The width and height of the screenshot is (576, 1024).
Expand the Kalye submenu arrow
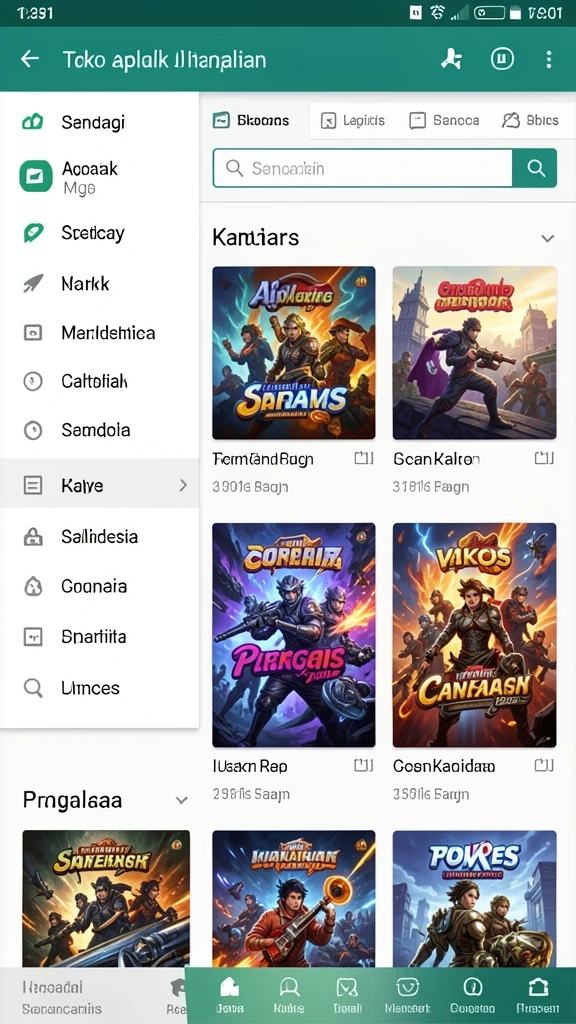coord(183,485)
